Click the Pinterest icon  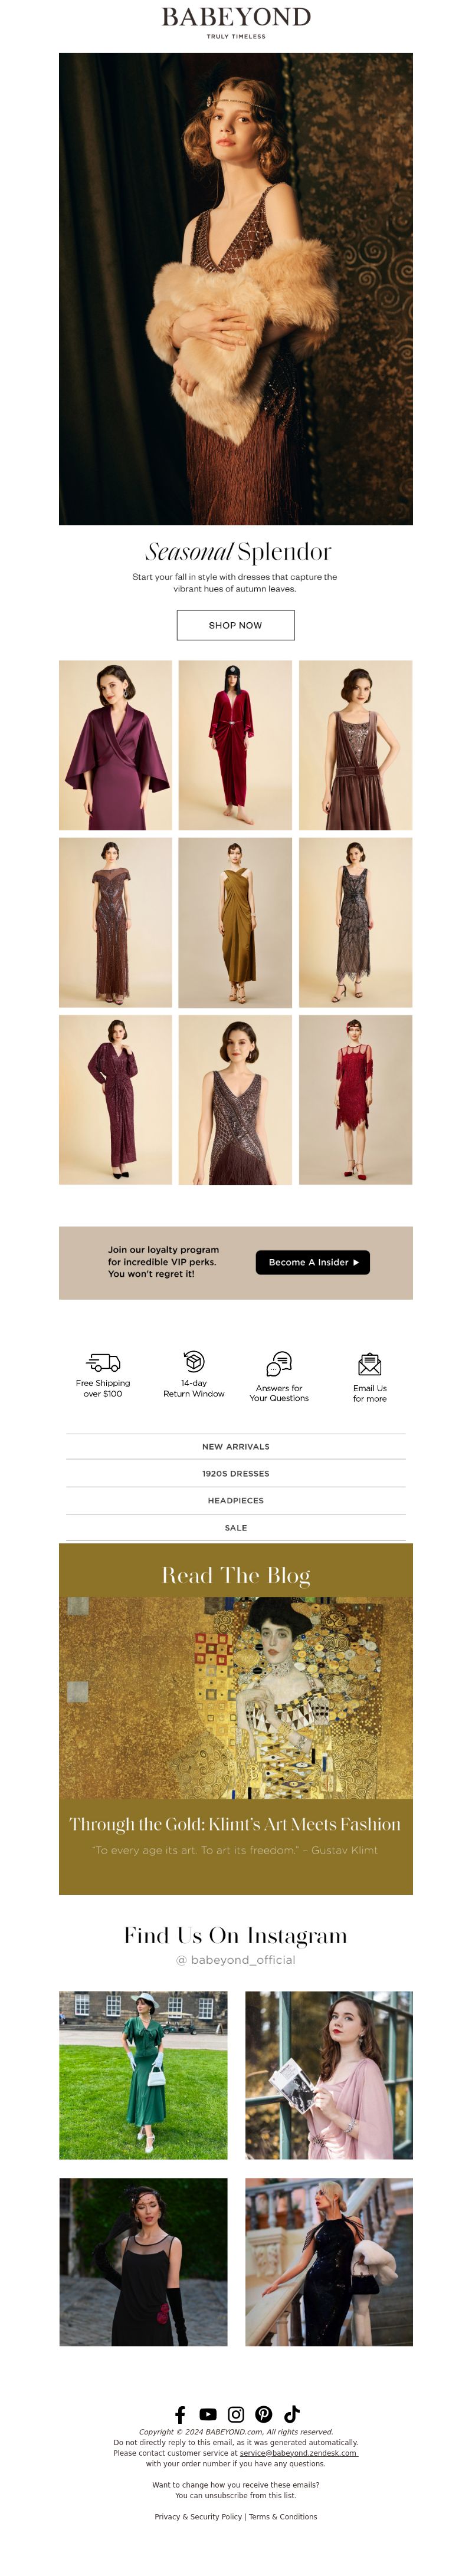[x=264, y=2414]
